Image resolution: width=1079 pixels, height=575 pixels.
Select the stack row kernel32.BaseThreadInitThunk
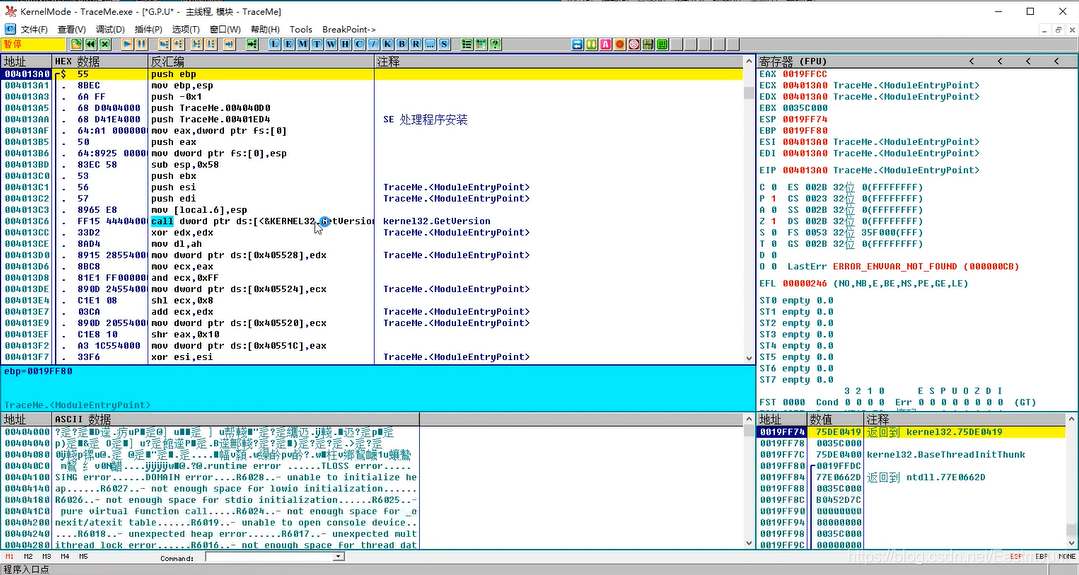[911, 455]
